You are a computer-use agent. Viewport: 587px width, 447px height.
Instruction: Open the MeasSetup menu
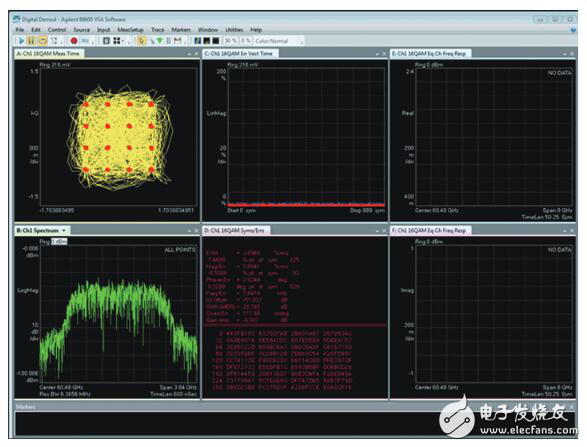(130, 30)
